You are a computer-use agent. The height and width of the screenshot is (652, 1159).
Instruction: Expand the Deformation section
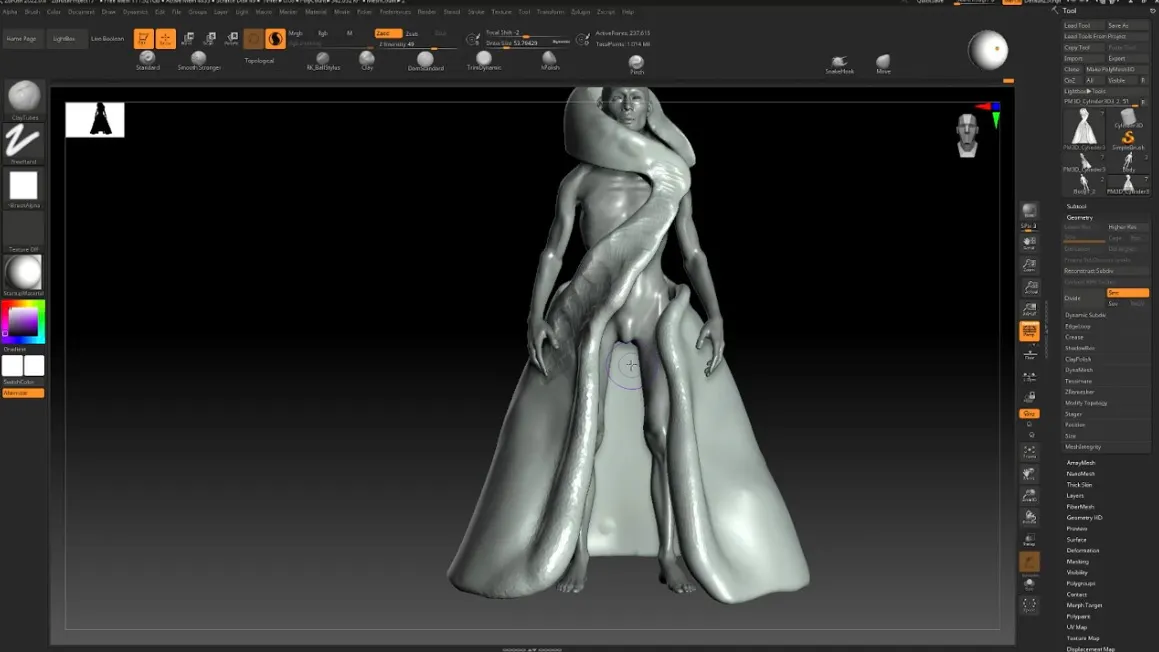point(1082,550)
